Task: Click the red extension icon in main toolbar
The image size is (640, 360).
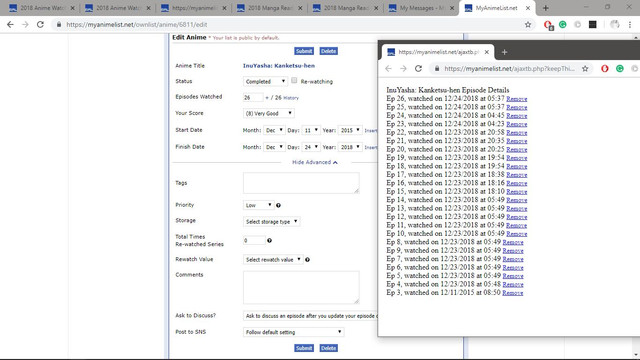Action: pos(548,25)
